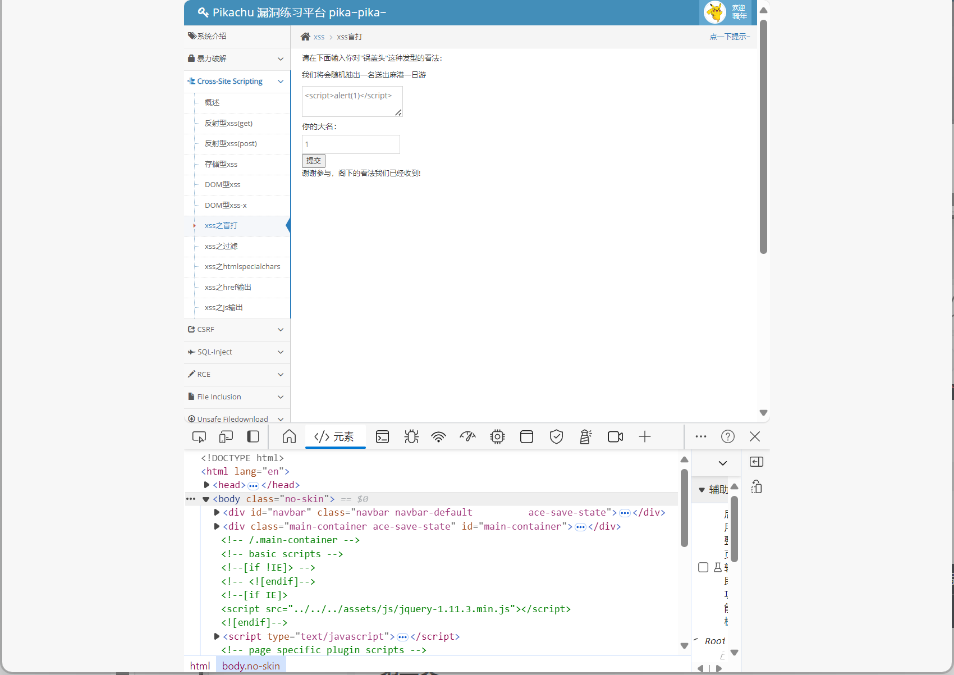Open the DevTools Welcome home tab
954x675 pixels.
pos(290,436)
